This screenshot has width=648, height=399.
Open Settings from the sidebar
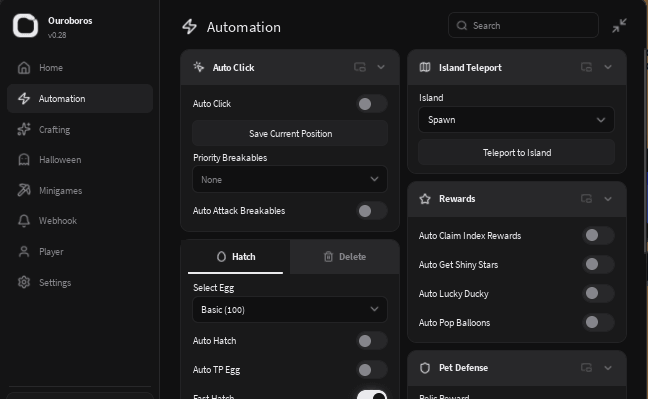click(80, 282)
